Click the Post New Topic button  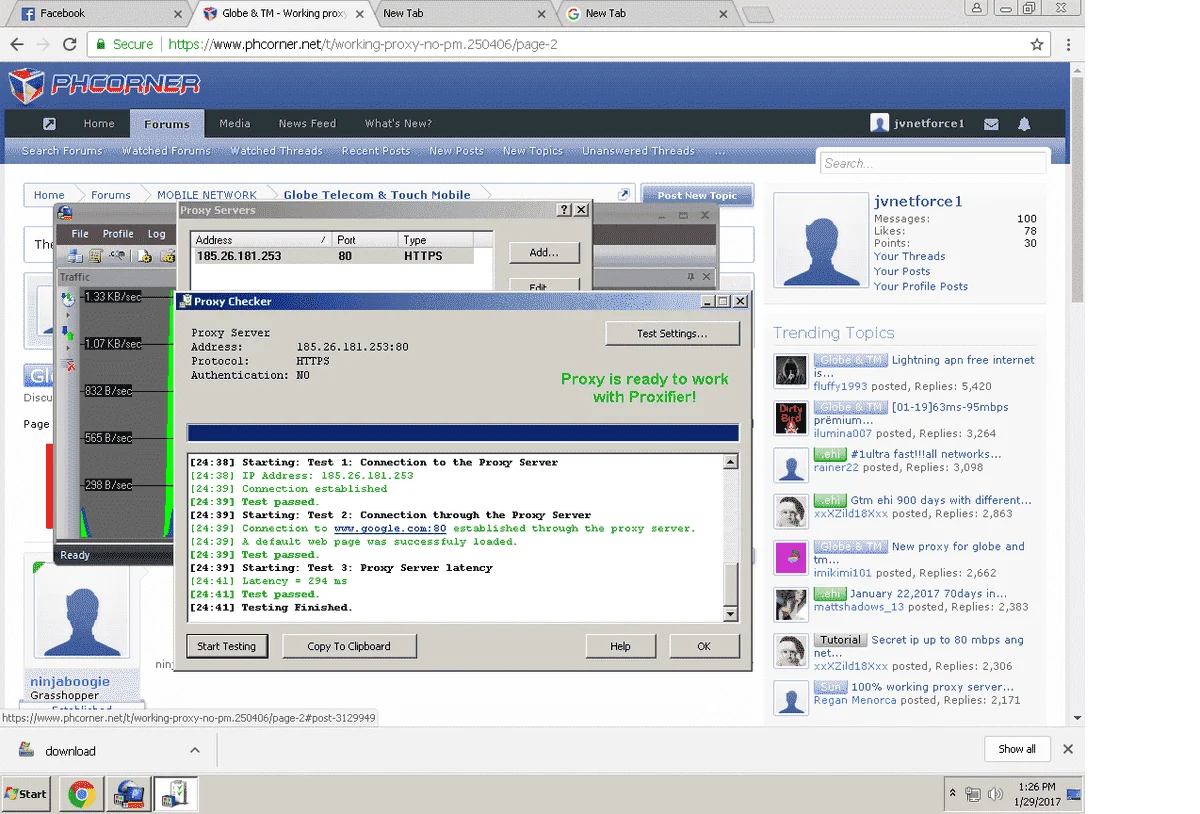697,195
